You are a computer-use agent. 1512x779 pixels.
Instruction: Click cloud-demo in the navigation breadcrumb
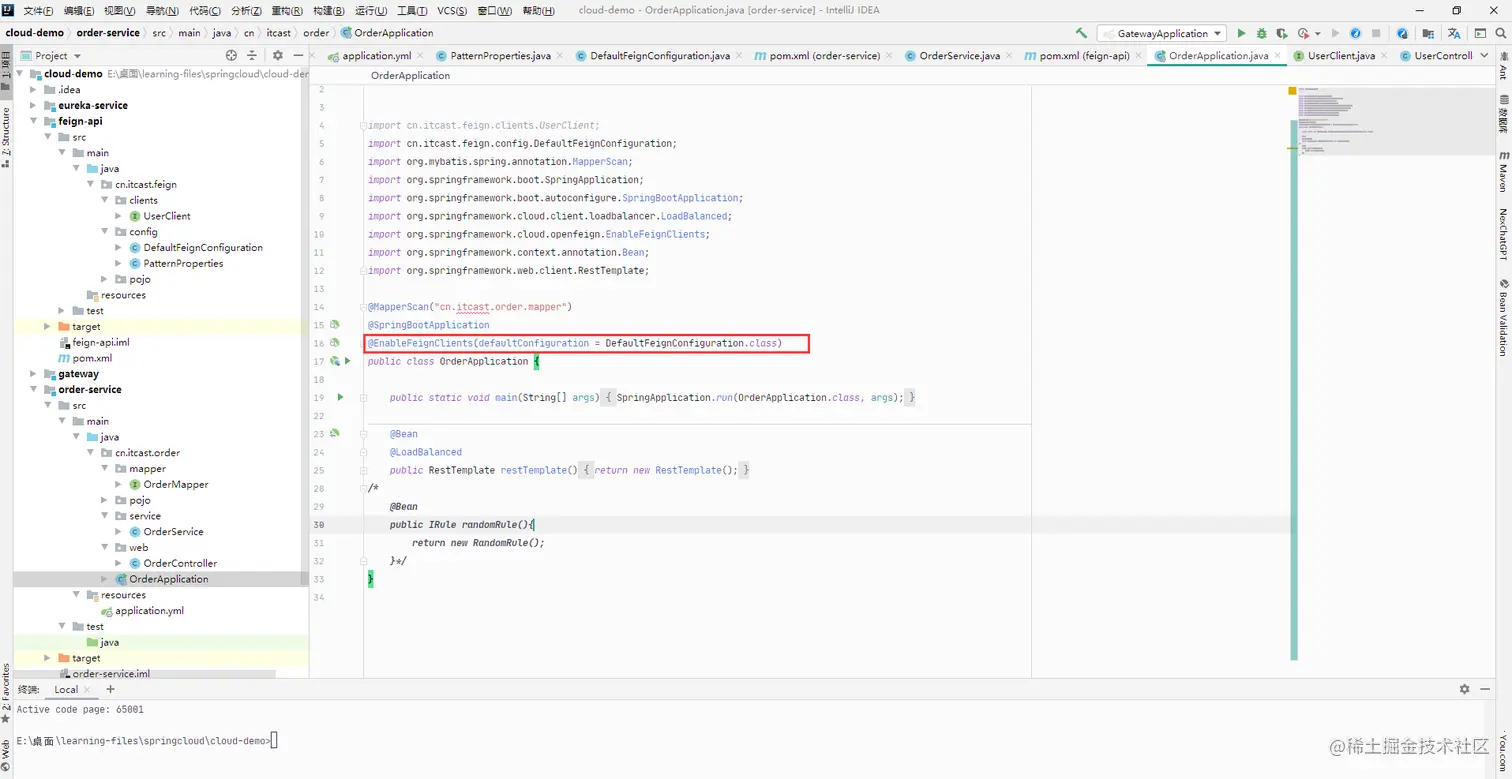point(34,33)
